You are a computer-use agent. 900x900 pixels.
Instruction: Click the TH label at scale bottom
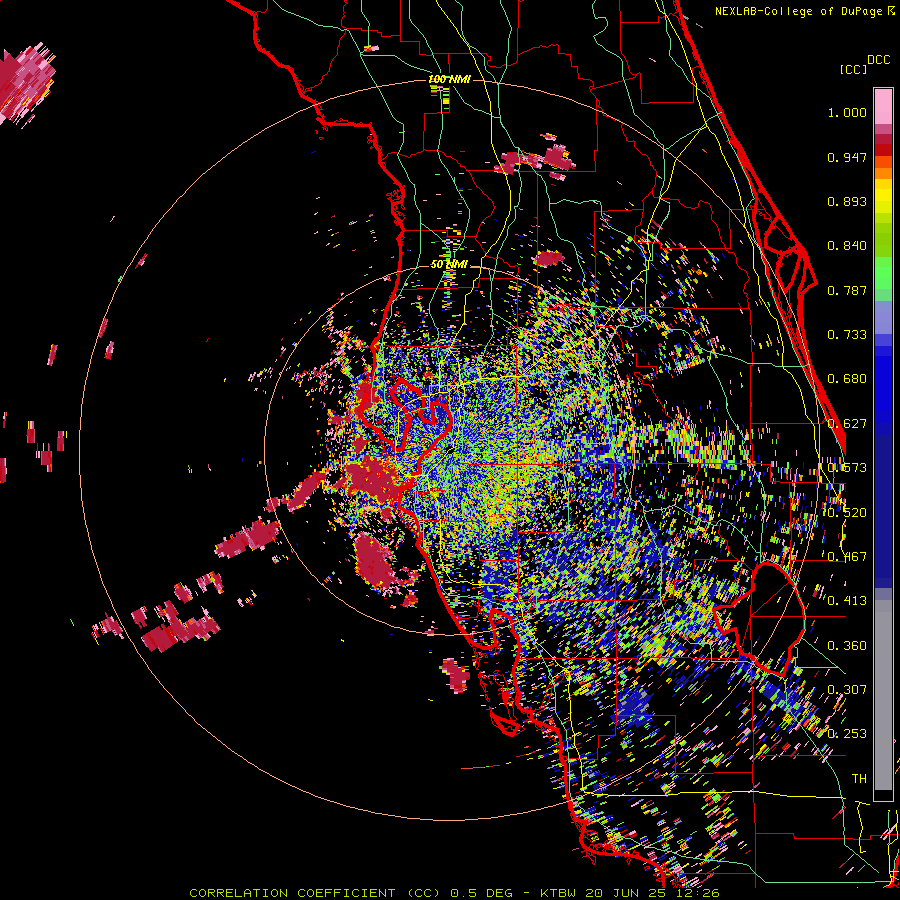point(859,779)
